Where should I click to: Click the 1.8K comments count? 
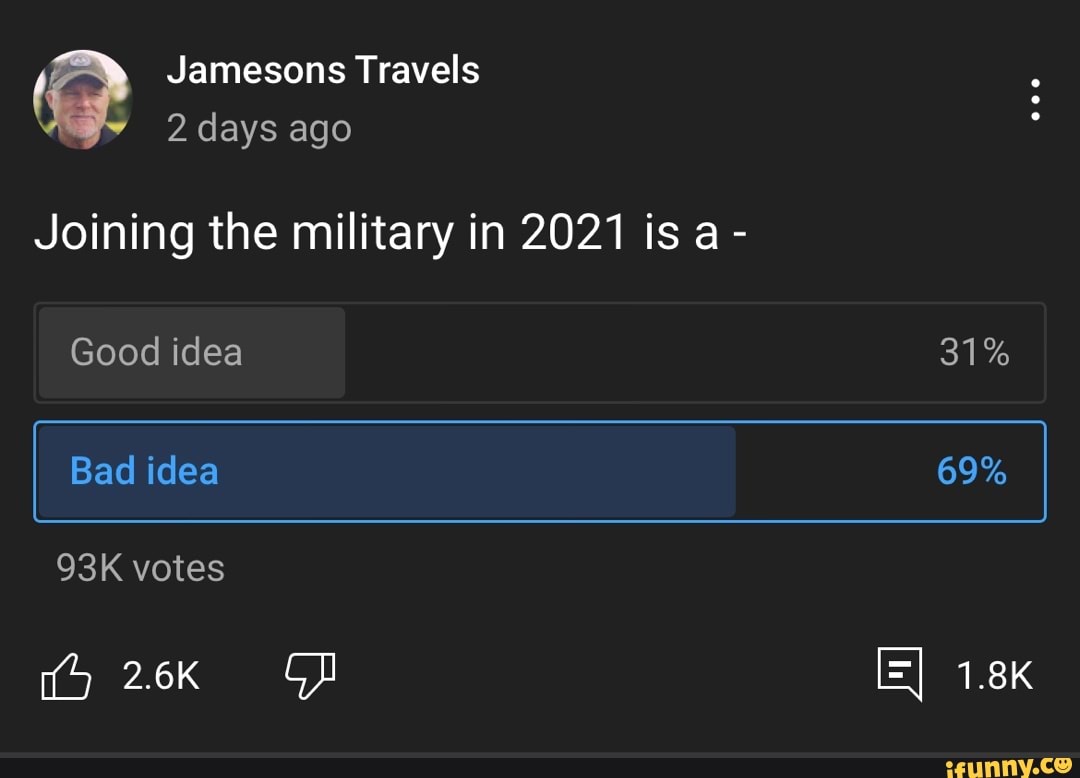coord(994,676)
